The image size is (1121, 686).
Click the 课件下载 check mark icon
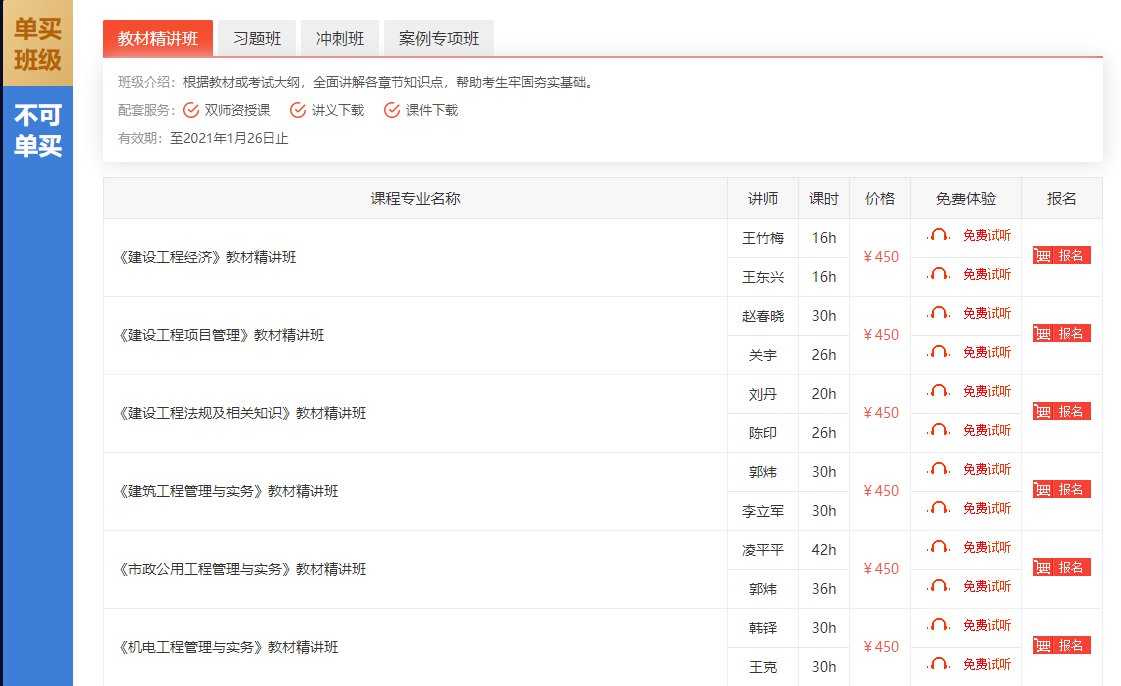click(392, 110)
